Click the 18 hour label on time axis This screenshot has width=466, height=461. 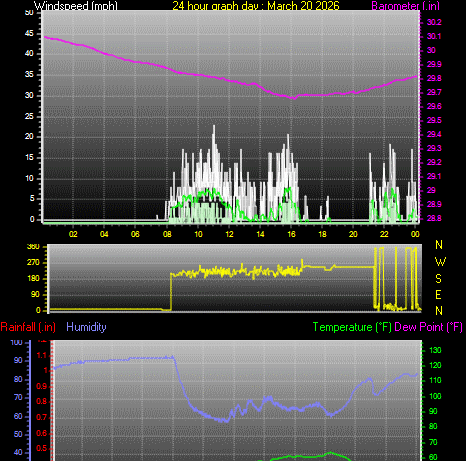(322, 234)
